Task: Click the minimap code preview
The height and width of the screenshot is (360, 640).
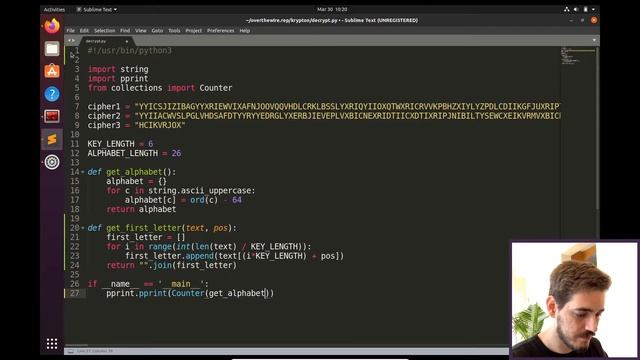Action: 578,56
